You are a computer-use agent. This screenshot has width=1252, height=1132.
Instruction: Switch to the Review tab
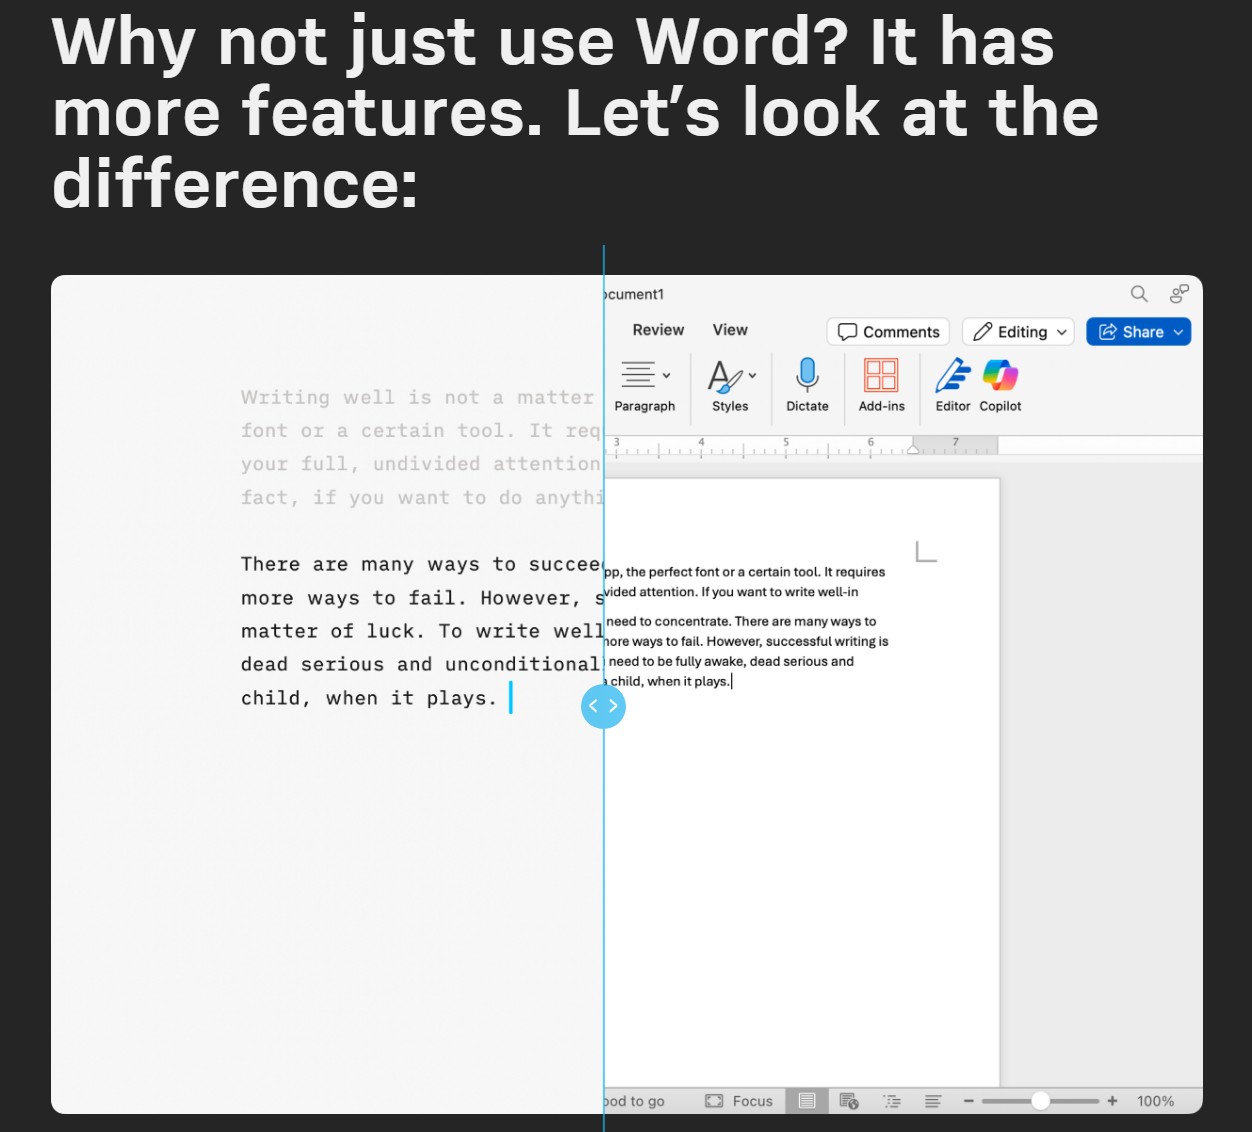658,329
